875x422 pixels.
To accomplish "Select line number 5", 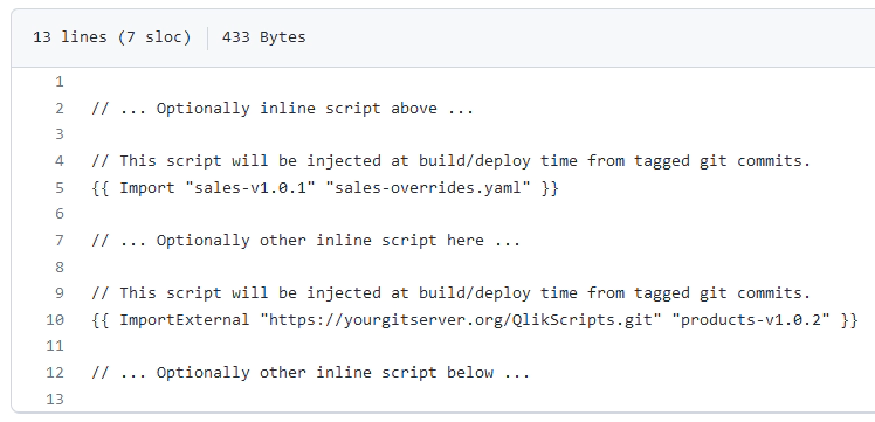I will point(59,188).
